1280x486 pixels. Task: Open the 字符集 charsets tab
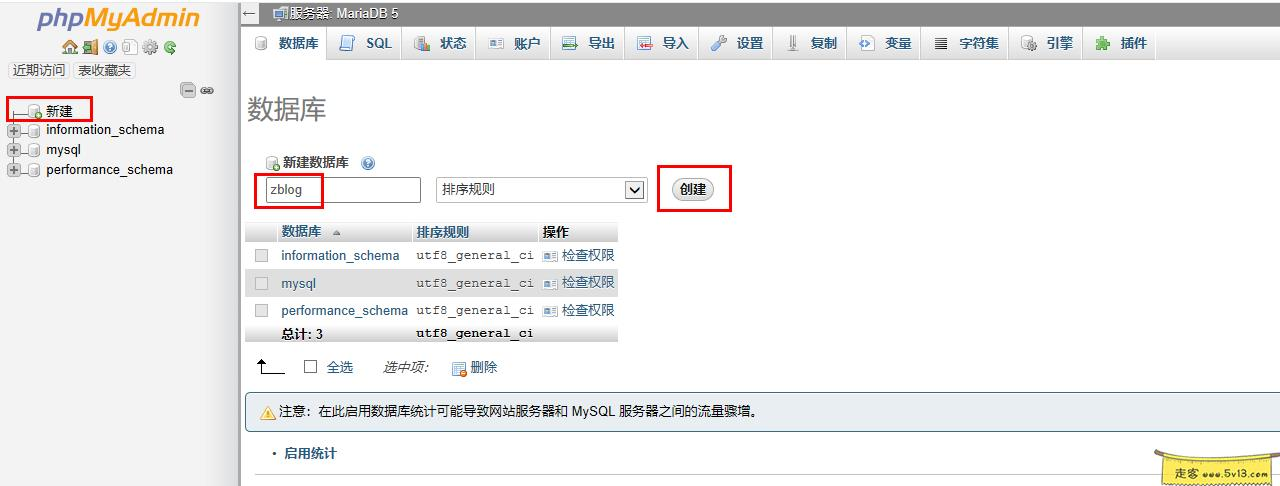(965, 43)
